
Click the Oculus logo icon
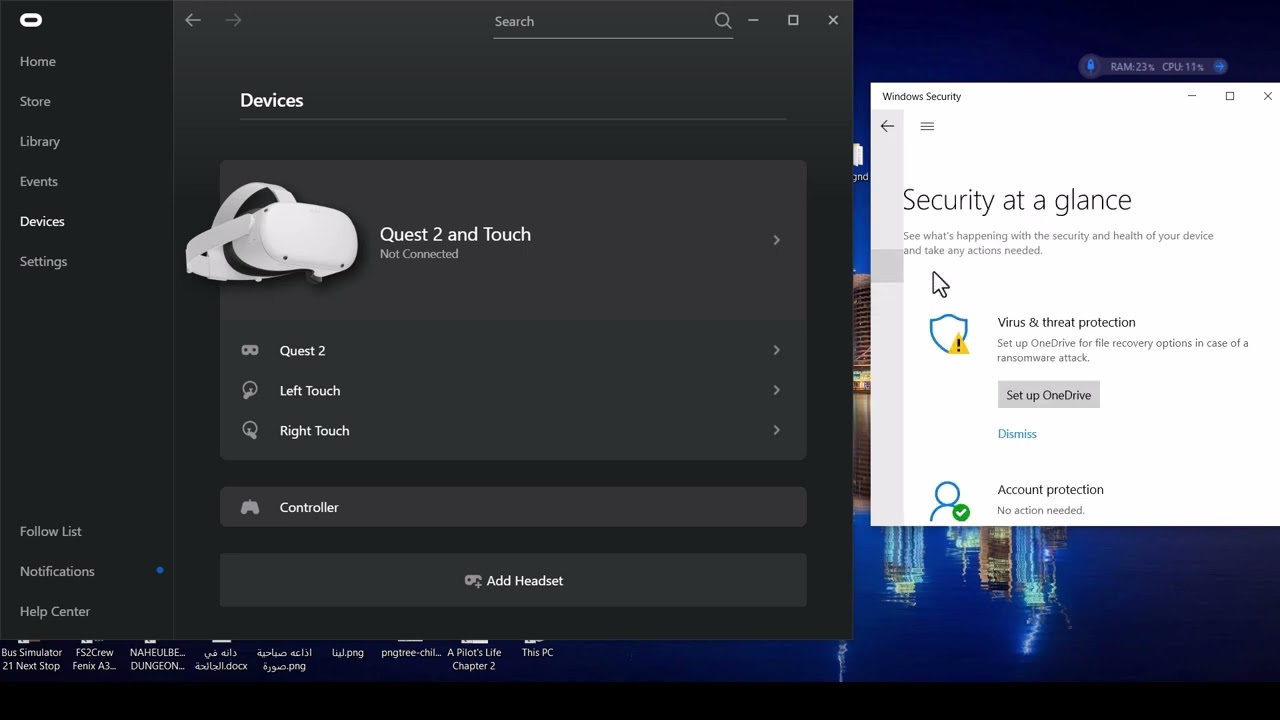pyautogui.click(x=31, y=20)
